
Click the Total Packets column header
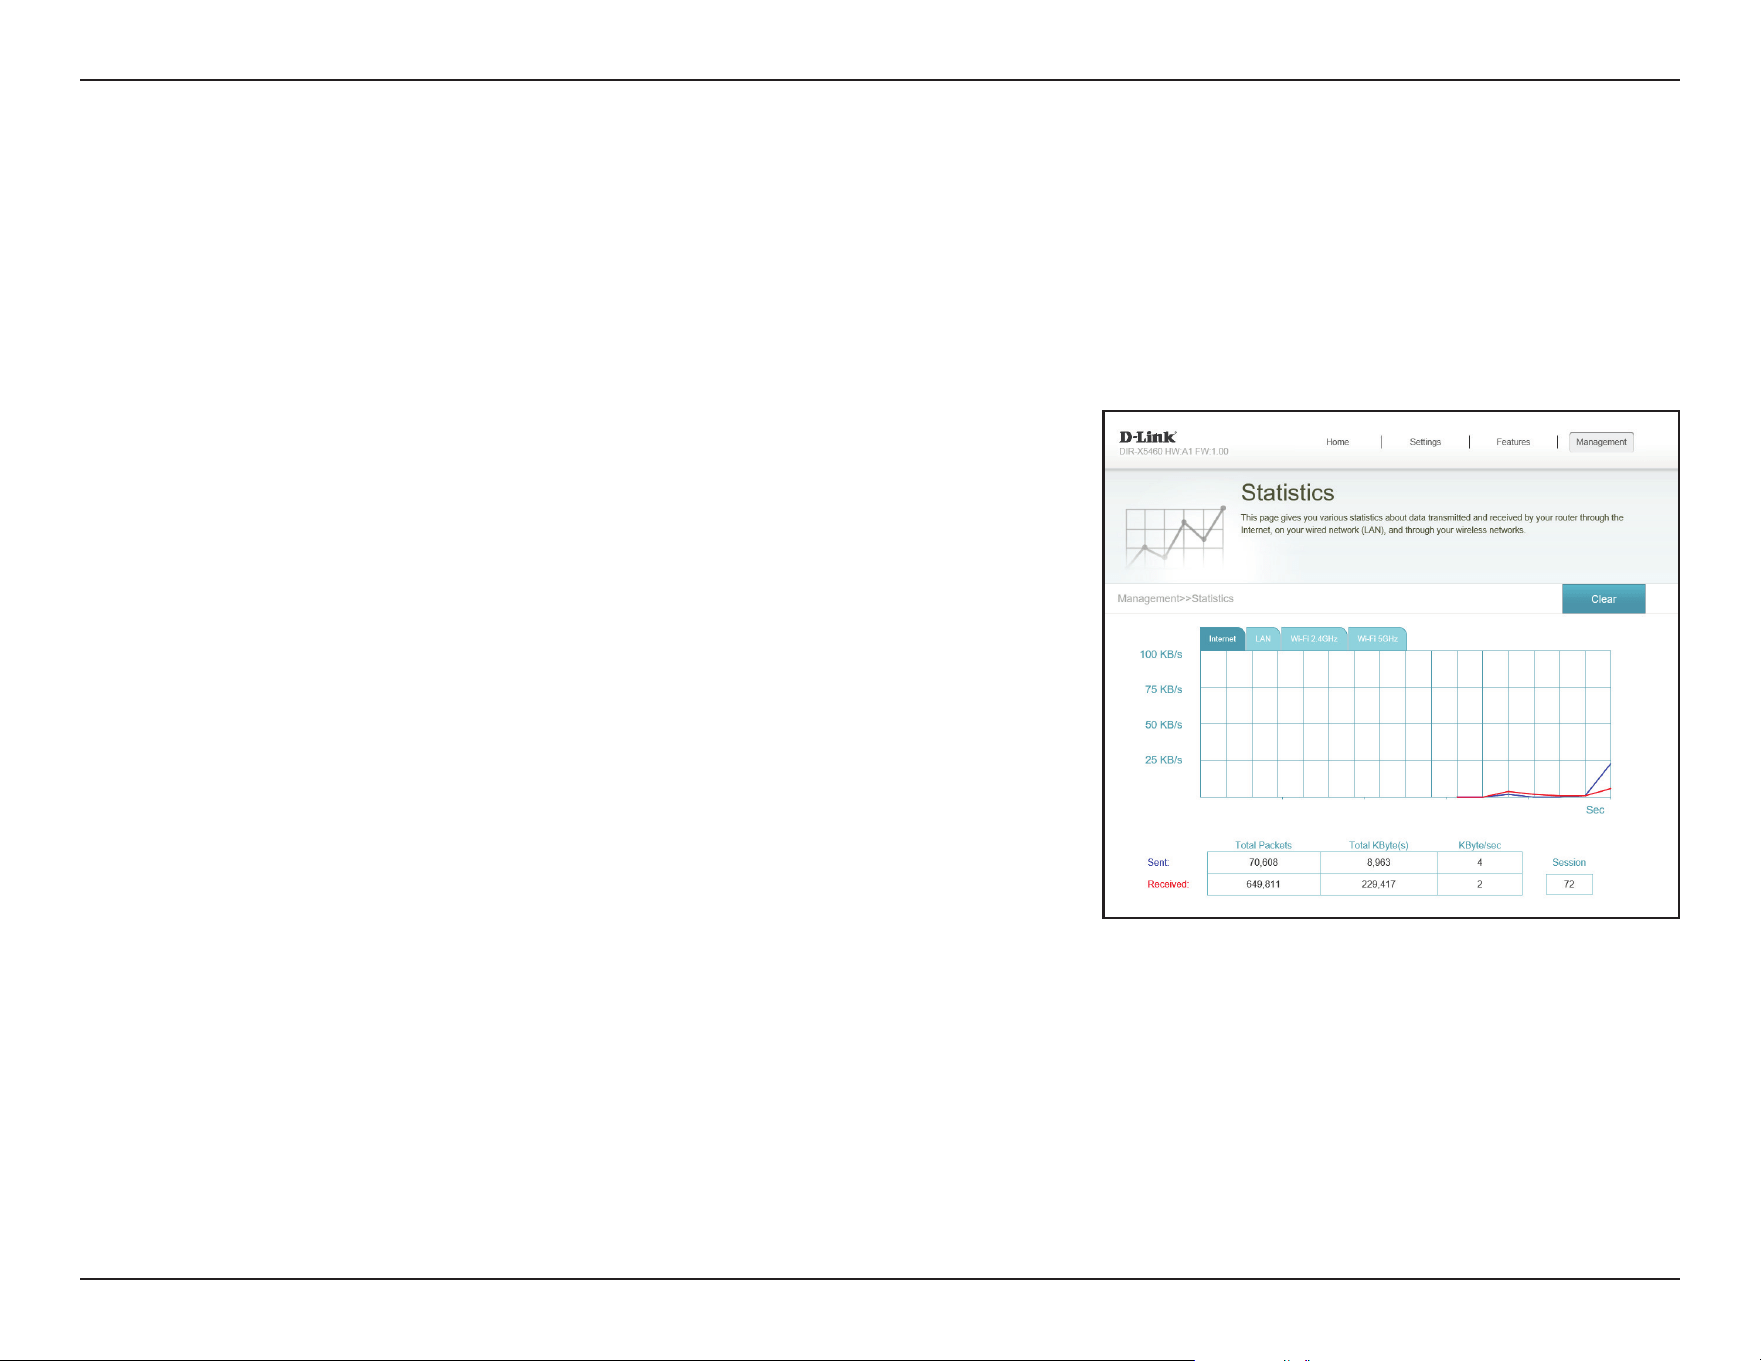(x=1263, y=845)
